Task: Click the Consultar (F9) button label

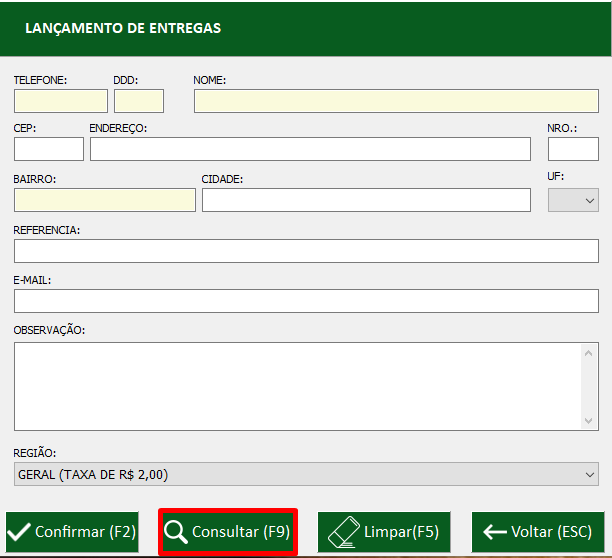Action: coord(241,532)
